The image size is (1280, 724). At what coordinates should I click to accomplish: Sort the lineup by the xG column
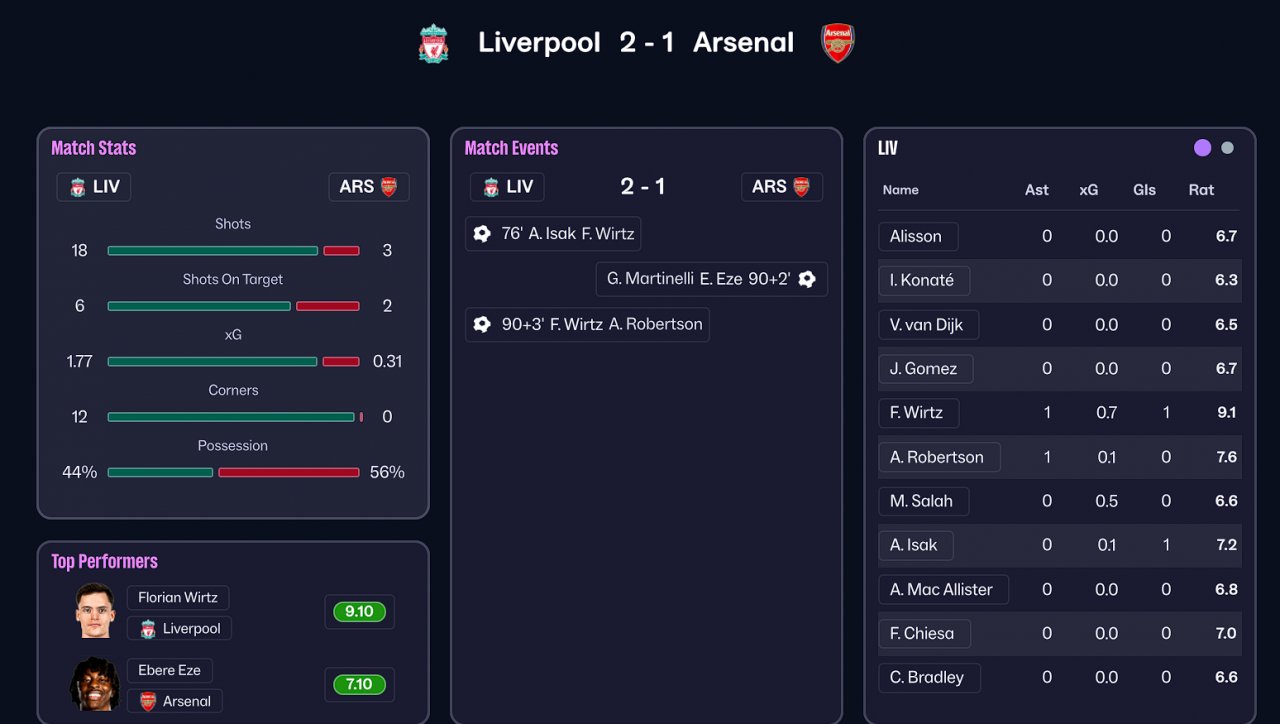(1088, 190)
